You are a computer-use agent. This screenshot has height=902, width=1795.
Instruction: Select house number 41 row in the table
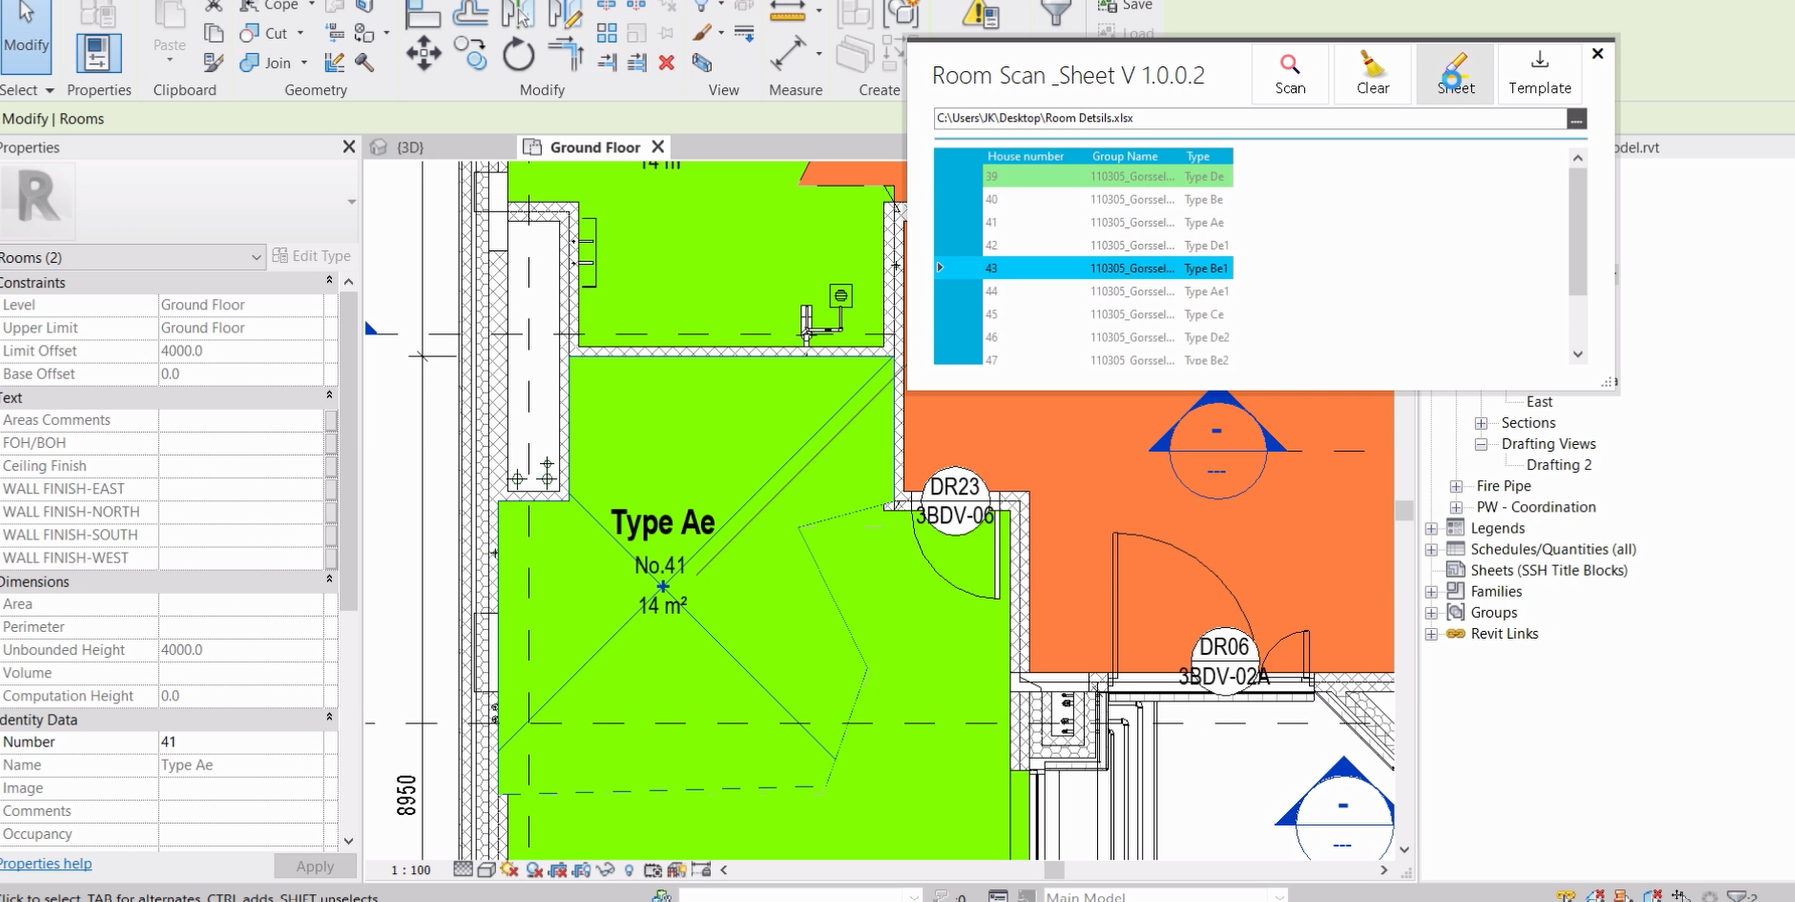[1083, 223]
